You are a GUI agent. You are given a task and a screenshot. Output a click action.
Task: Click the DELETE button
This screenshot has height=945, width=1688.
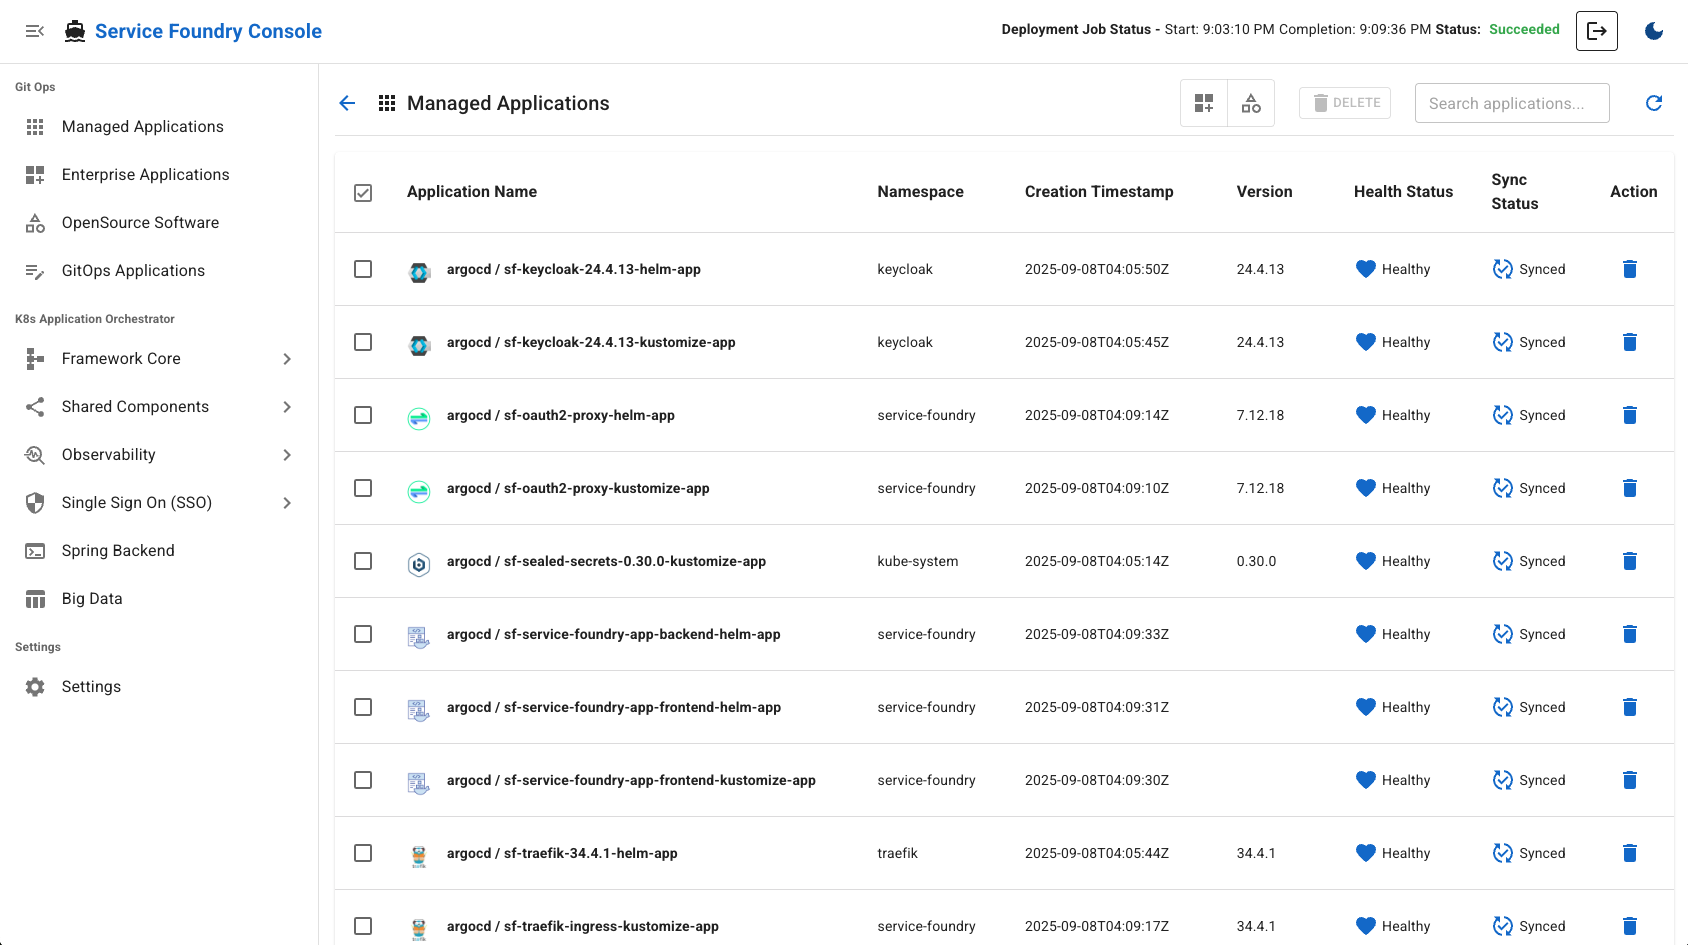point(1345,103)
